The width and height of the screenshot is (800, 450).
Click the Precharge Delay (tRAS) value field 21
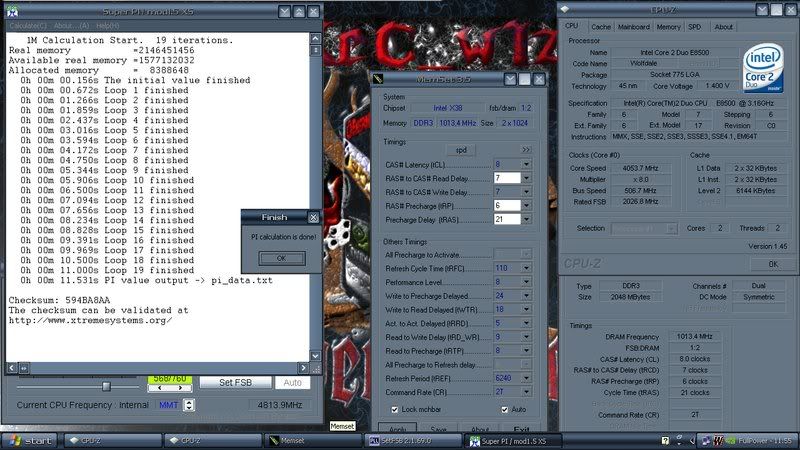tap(507, 219)
